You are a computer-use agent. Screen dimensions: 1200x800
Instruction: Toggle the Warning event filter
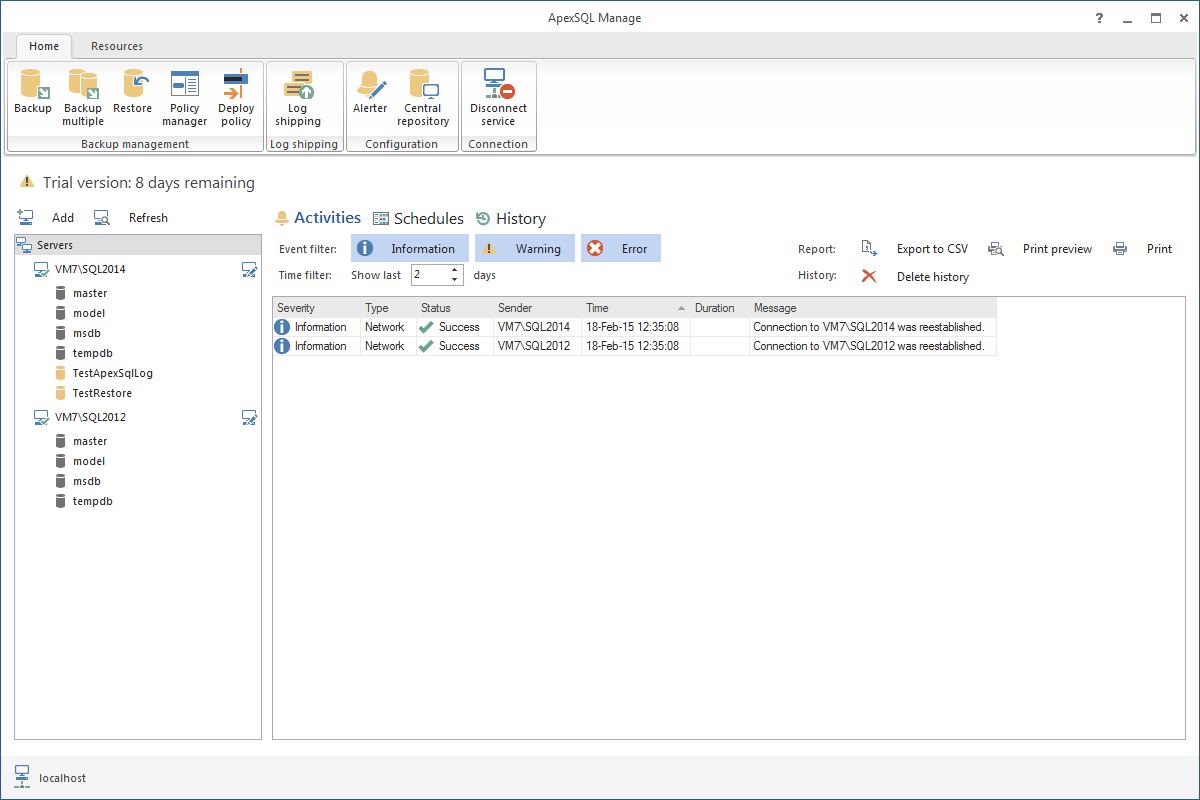(x=525, y=249)
